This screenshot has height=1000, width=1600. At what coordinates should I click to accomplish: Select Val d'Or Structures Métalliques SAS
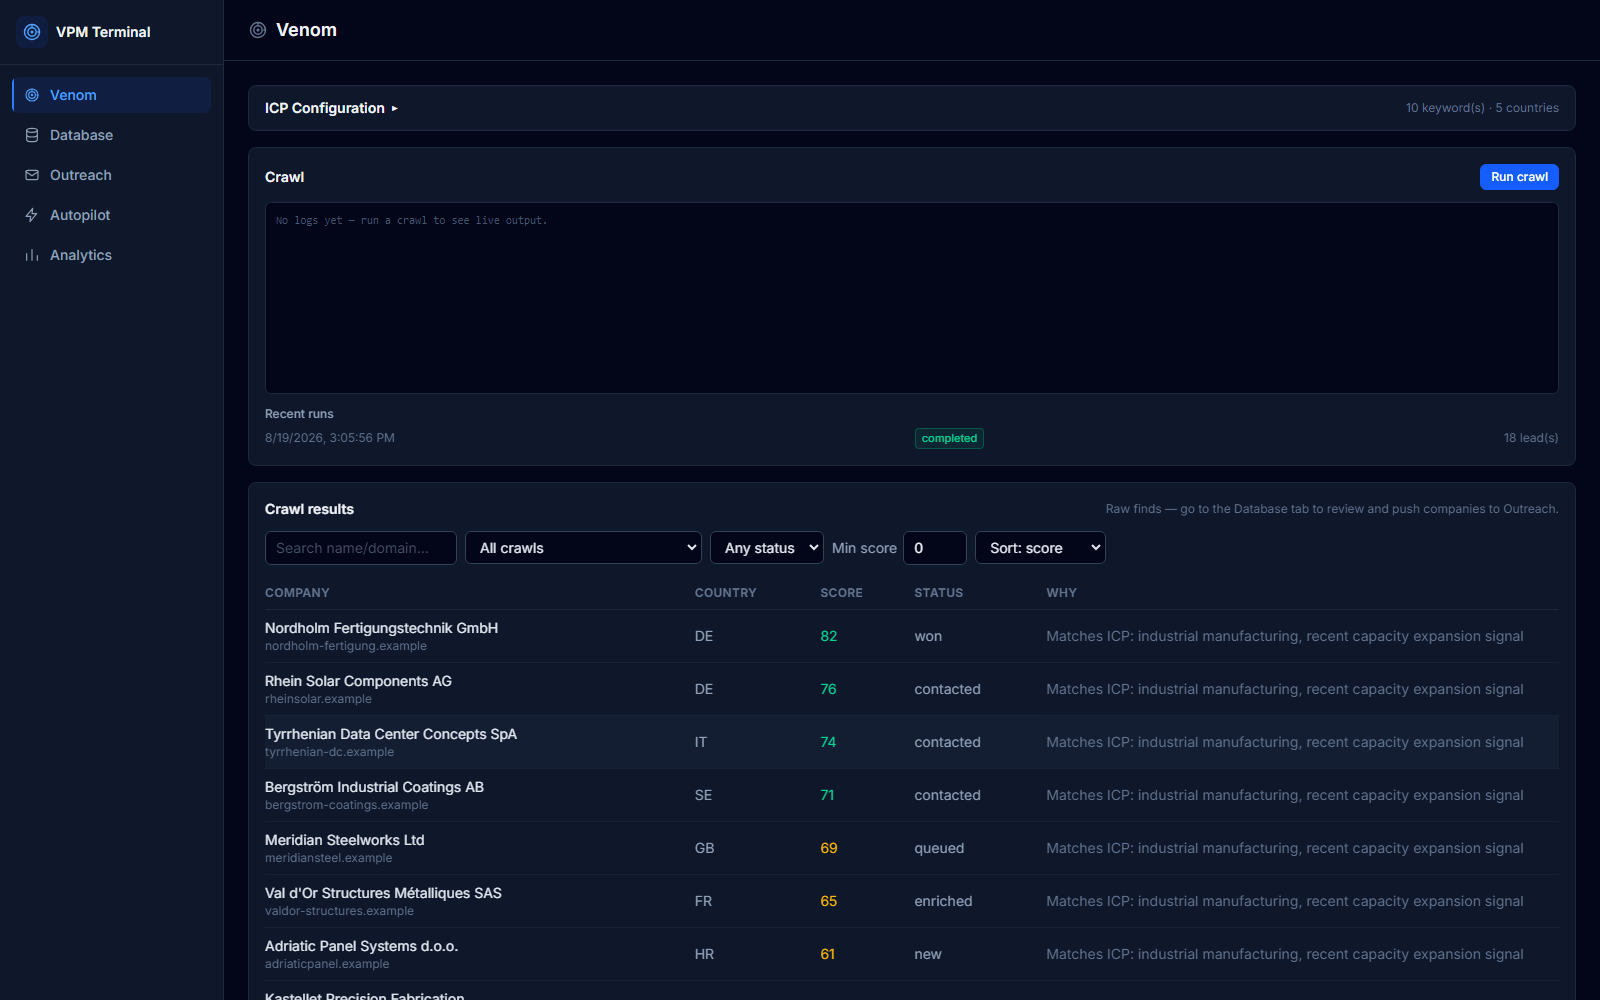912,901
